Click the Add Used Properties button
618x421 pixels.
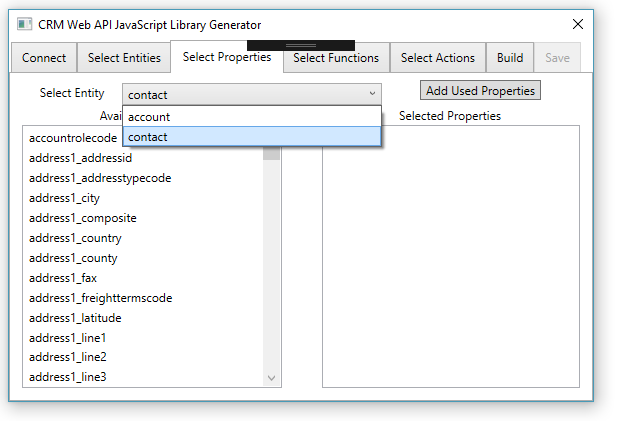[x=480, y=91]
